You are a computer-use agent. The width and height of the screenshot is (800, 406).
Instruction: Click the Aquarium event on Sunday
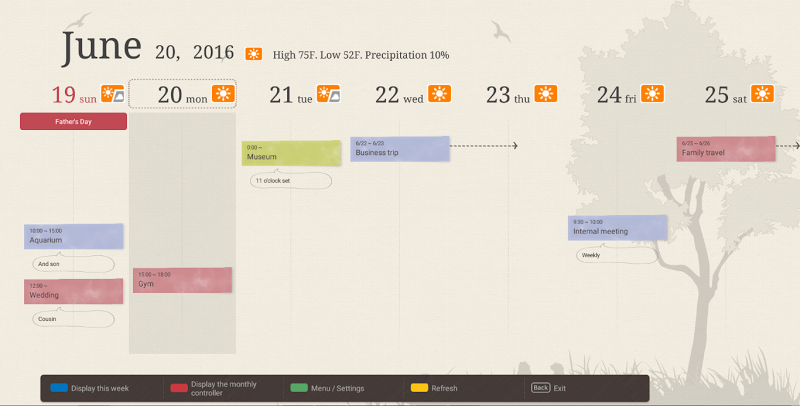pos(73,236)
